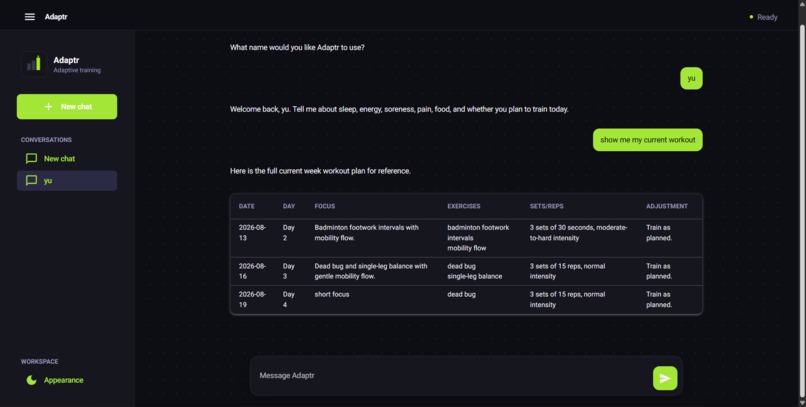Screen dimensions: 806x407
Task: Click the ADJUSTMENT column header
Action: 667,206
